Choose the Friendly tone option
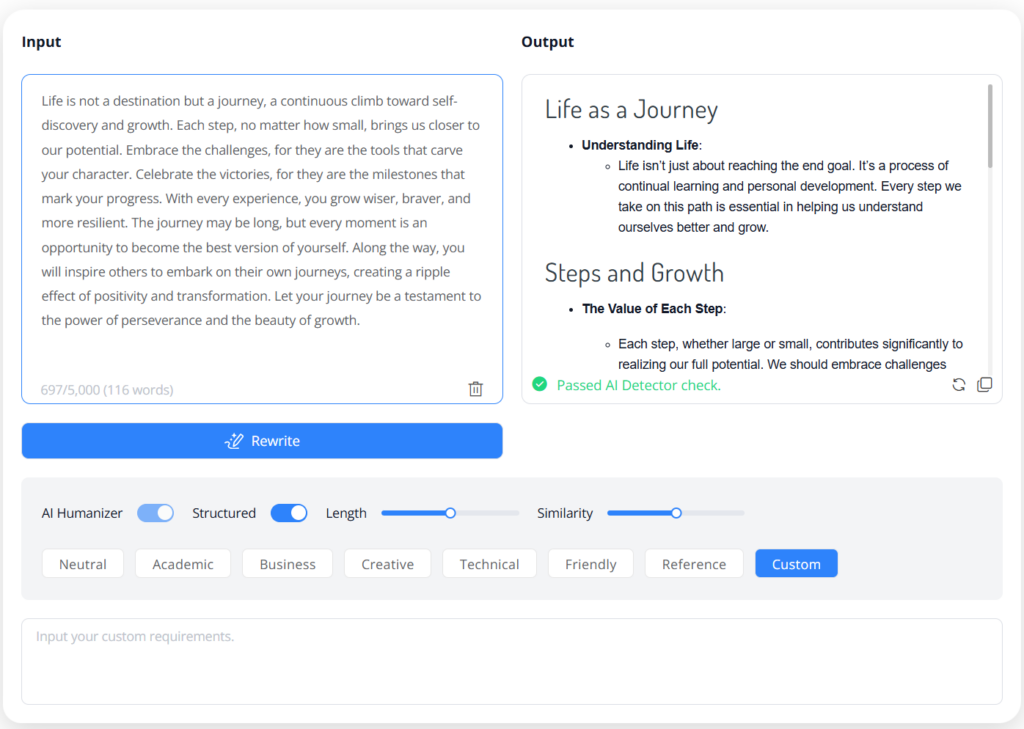The height and width of the screenshot is (729, 1024). [x=590, y=564]
